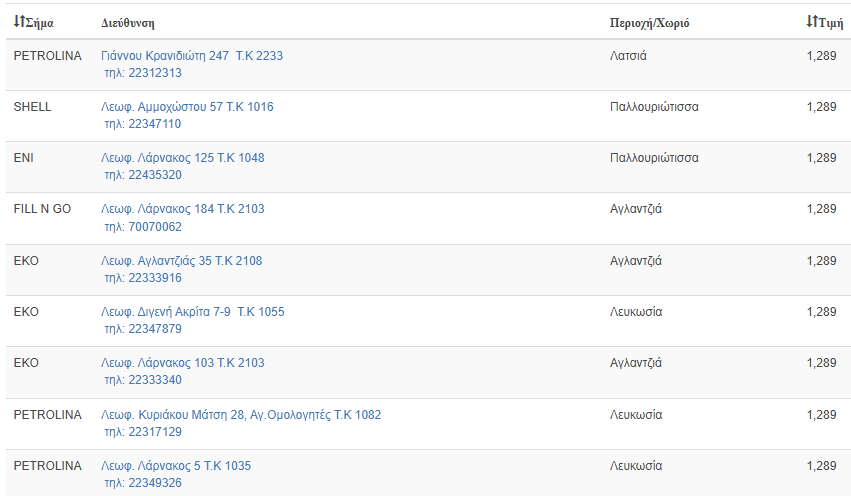The image size is (851, 496).
Task: Select the ENI brand cell
Action: 23,158
